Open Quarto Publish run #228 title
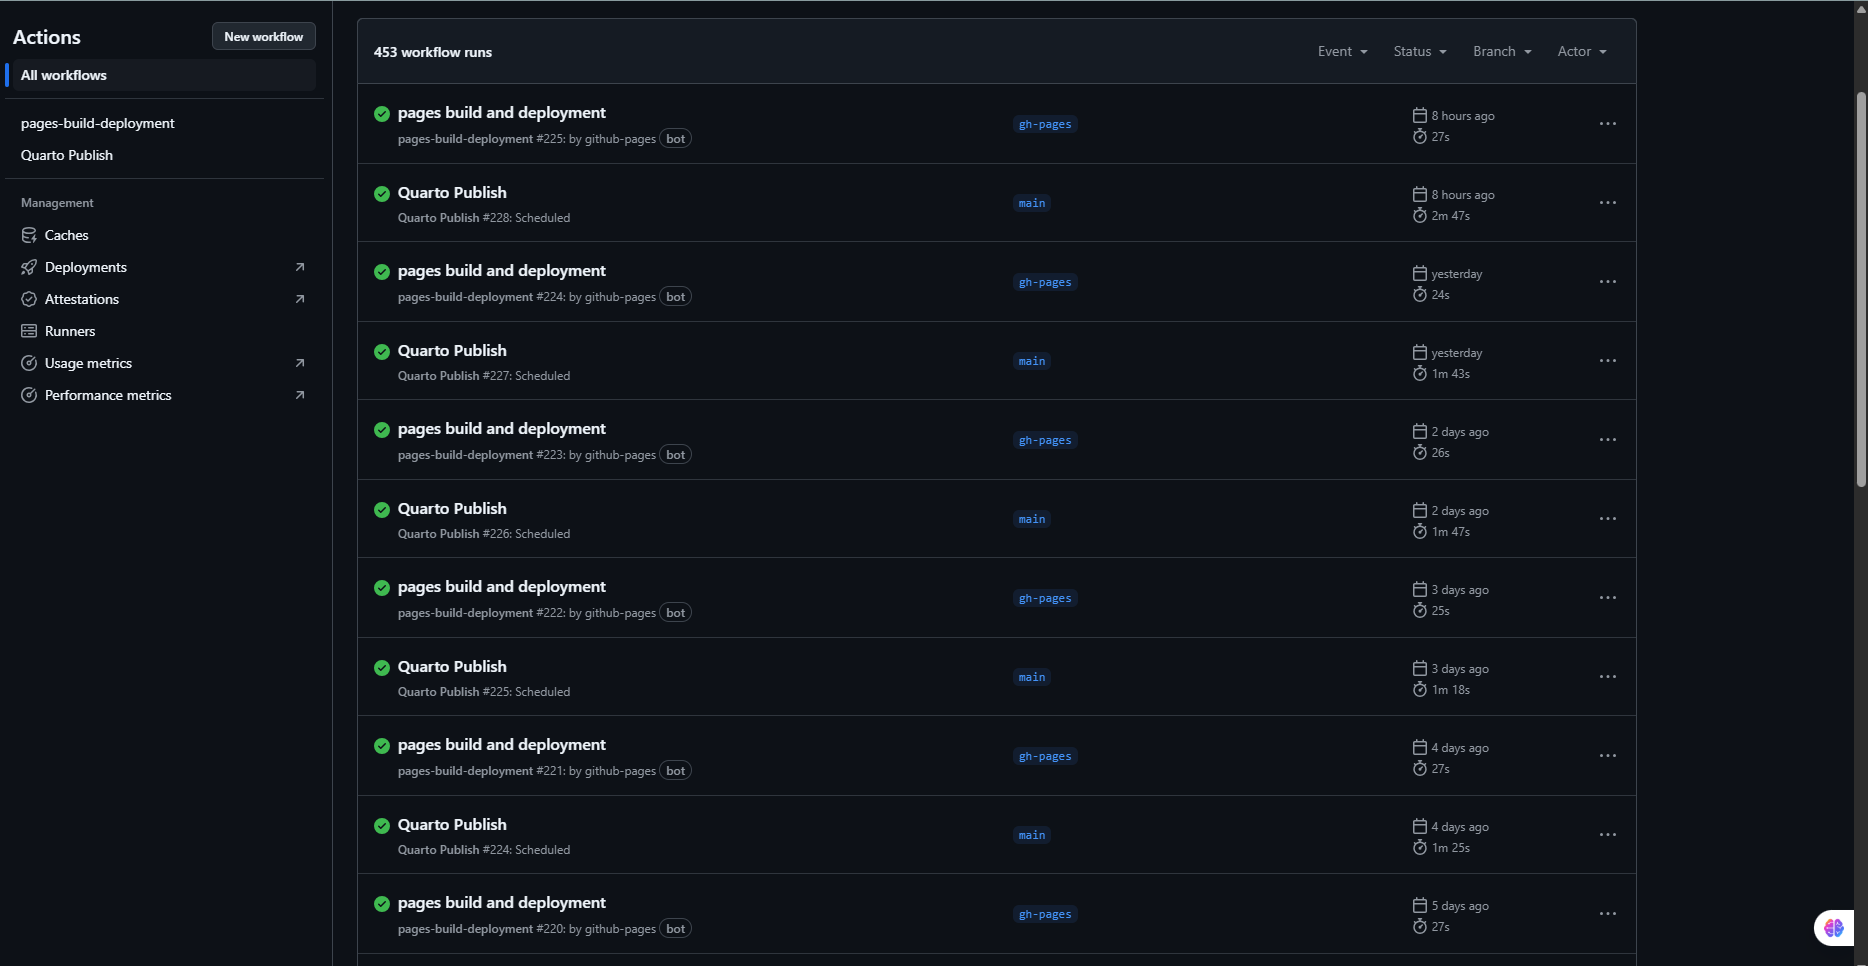This screenshot has width=1868, height=966. 452,193
